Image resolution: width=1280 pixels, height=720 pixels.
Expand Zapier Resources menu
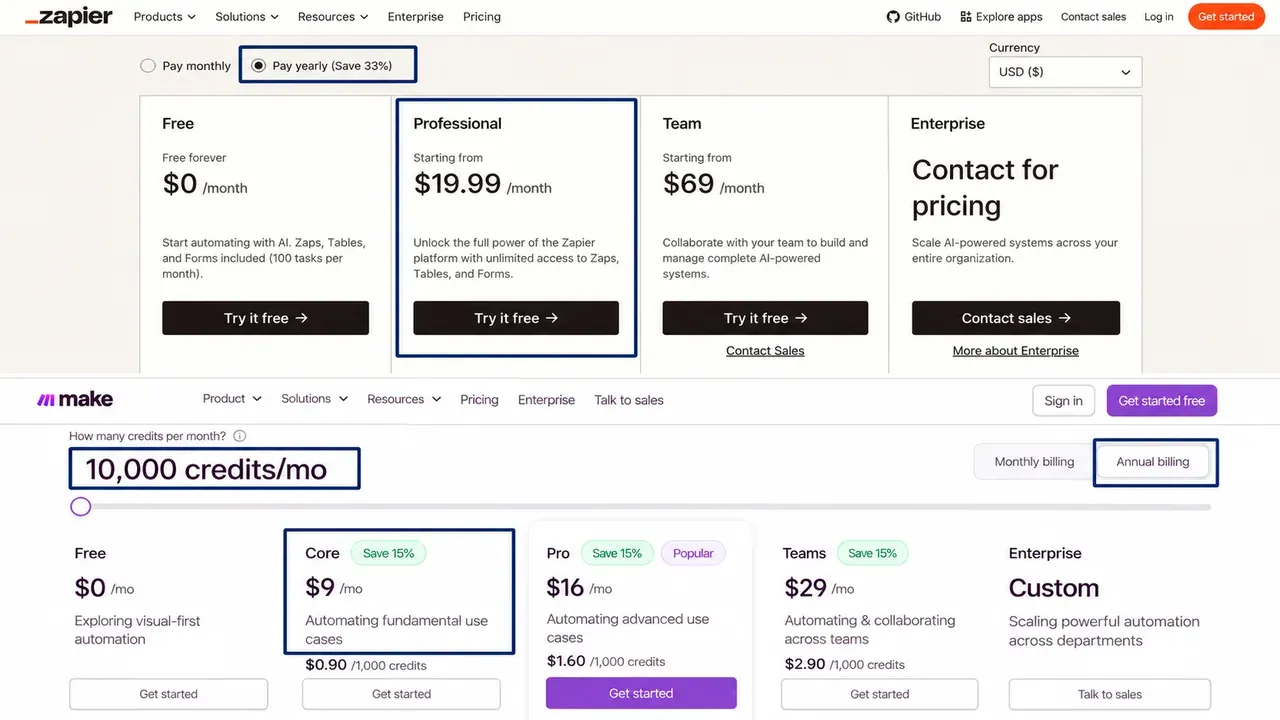[x=333, y=17]
